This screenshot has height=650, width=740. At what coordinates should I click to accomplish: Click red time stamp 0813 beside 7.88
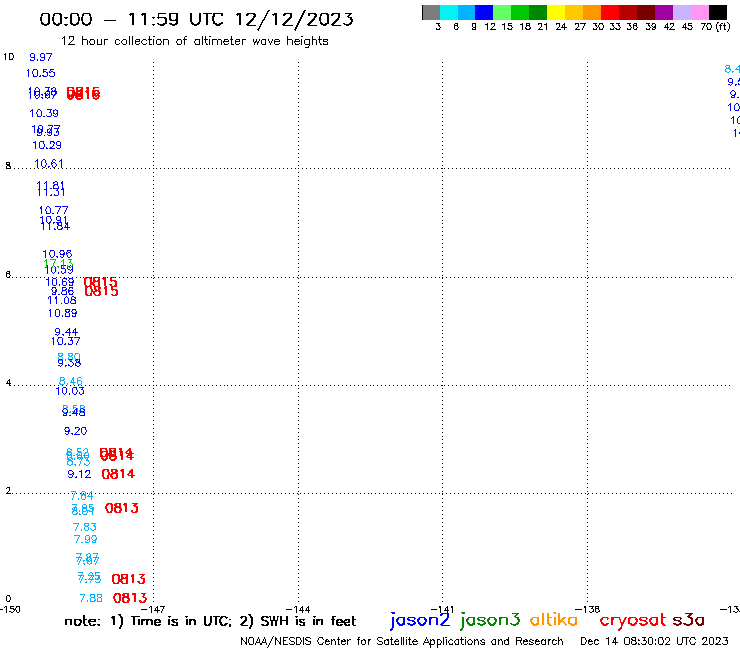click(130, 598)
